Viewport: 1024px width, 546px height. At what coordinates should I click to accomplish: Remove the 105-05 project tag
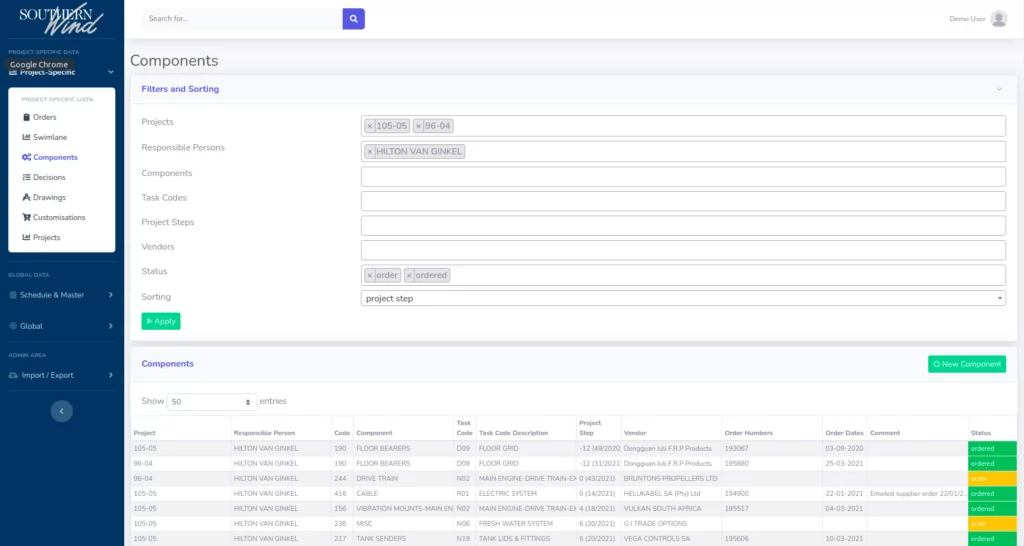(x=370, y=126)
